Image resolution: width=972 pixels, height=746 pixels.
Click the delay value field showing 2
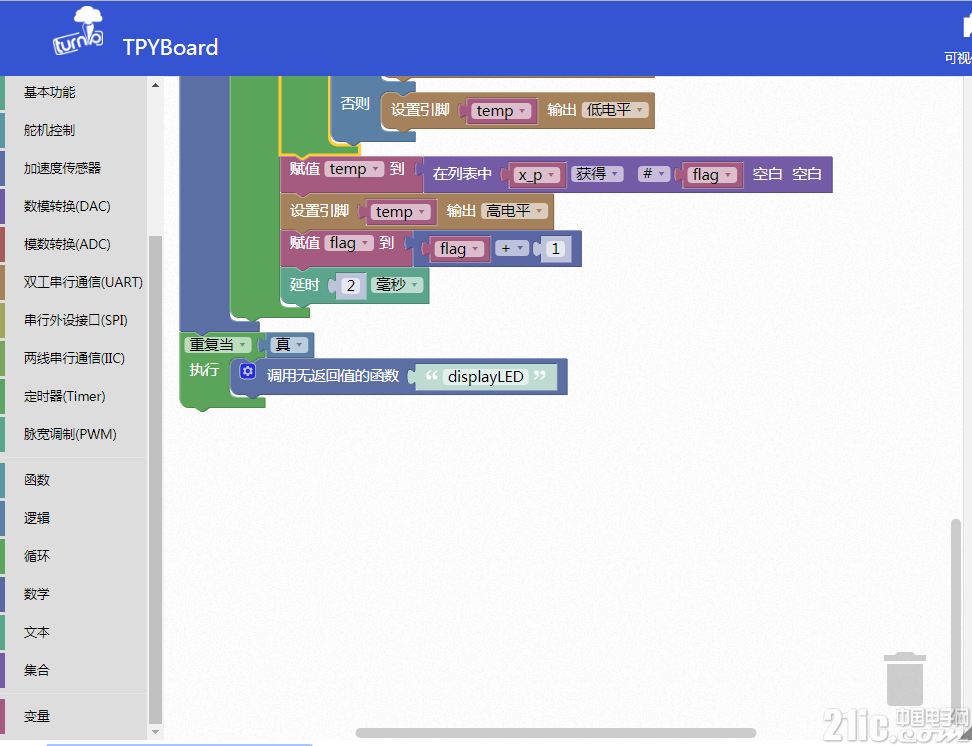click(x=351, y=285)
